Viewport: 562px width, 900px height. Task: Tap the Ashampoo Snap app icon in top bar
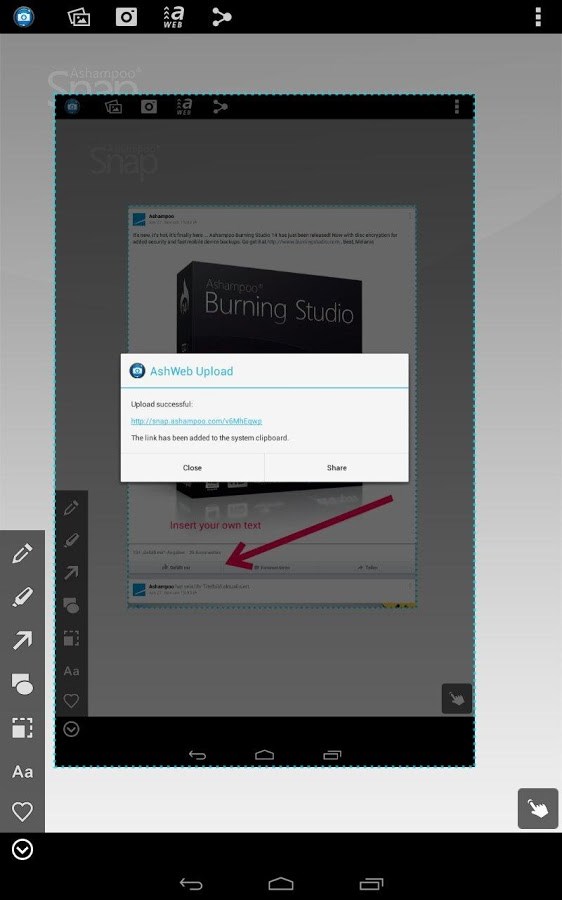(24, 17)
